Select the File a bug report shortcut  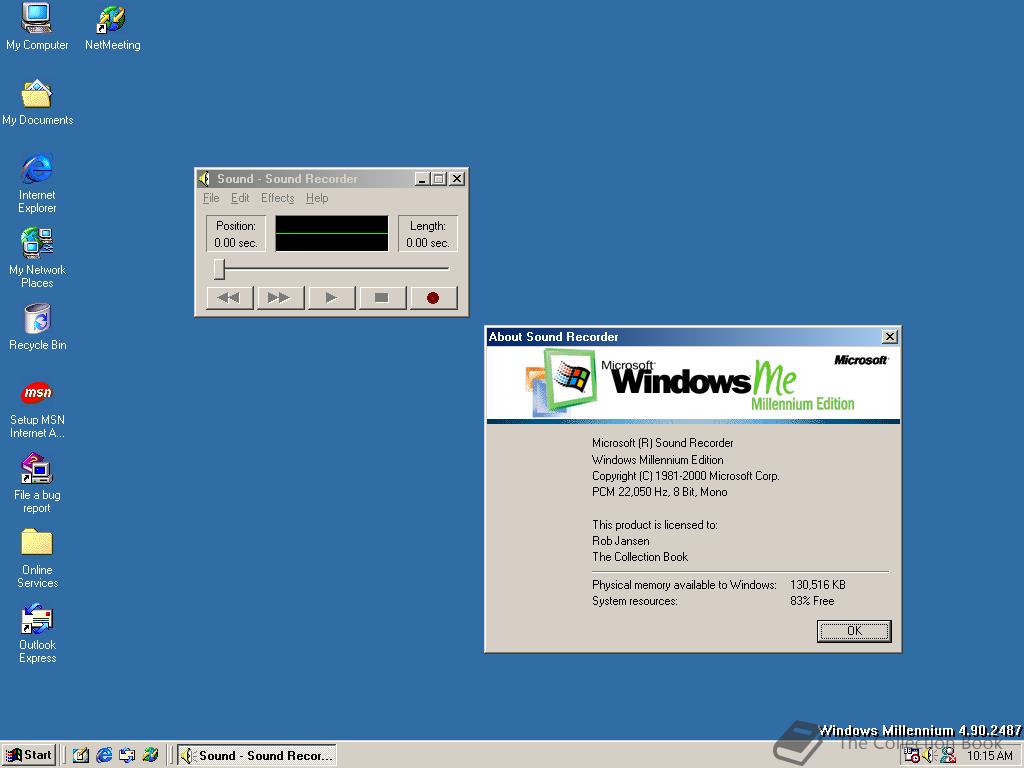37,484
